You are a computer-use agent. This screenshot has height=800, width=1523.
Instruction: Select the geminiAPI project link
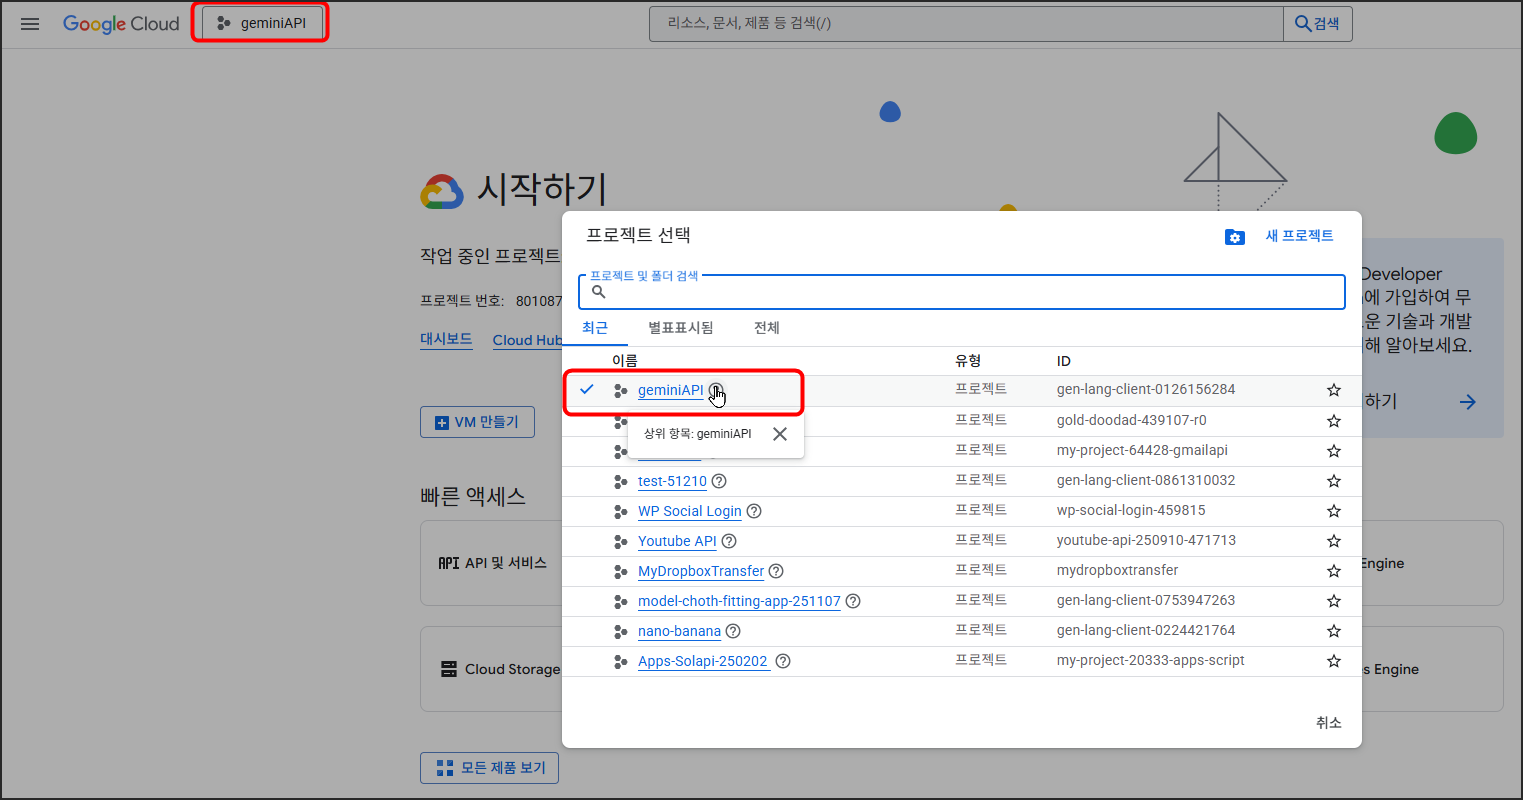click(670, 391)
